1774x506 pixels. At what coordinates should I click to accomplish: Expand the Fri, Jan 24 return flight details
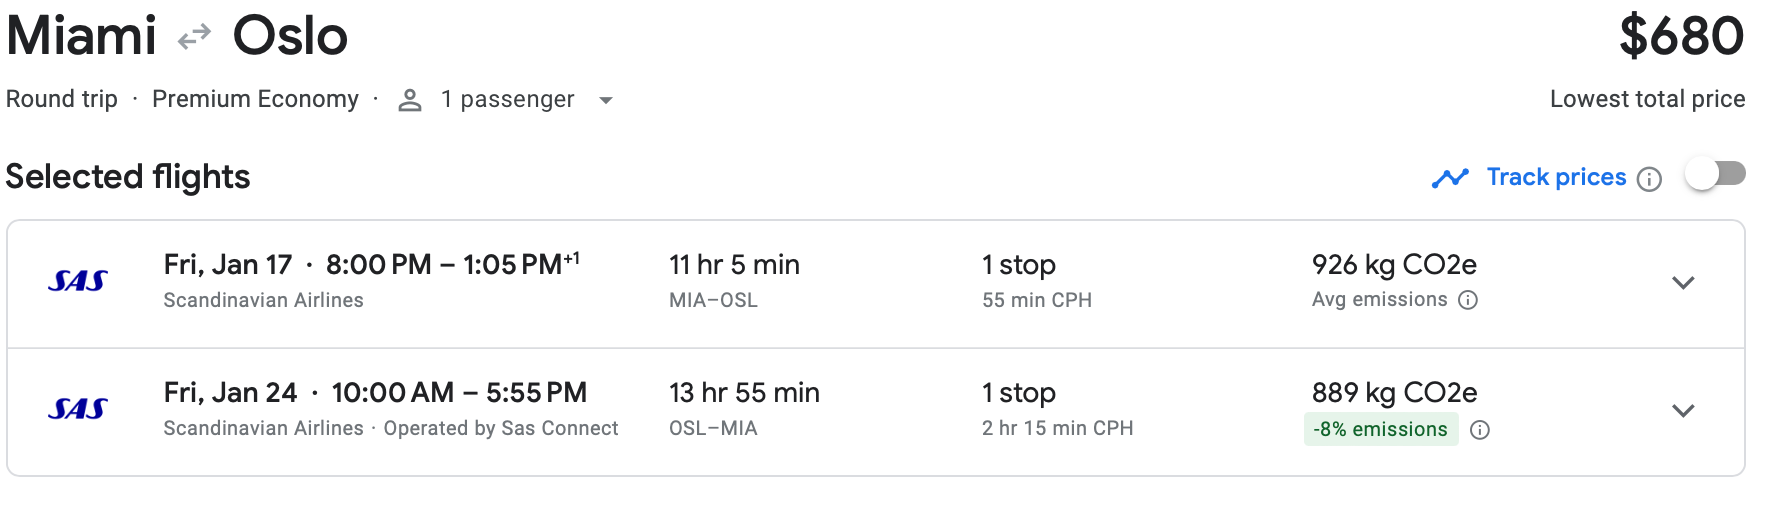[1683, 411]
